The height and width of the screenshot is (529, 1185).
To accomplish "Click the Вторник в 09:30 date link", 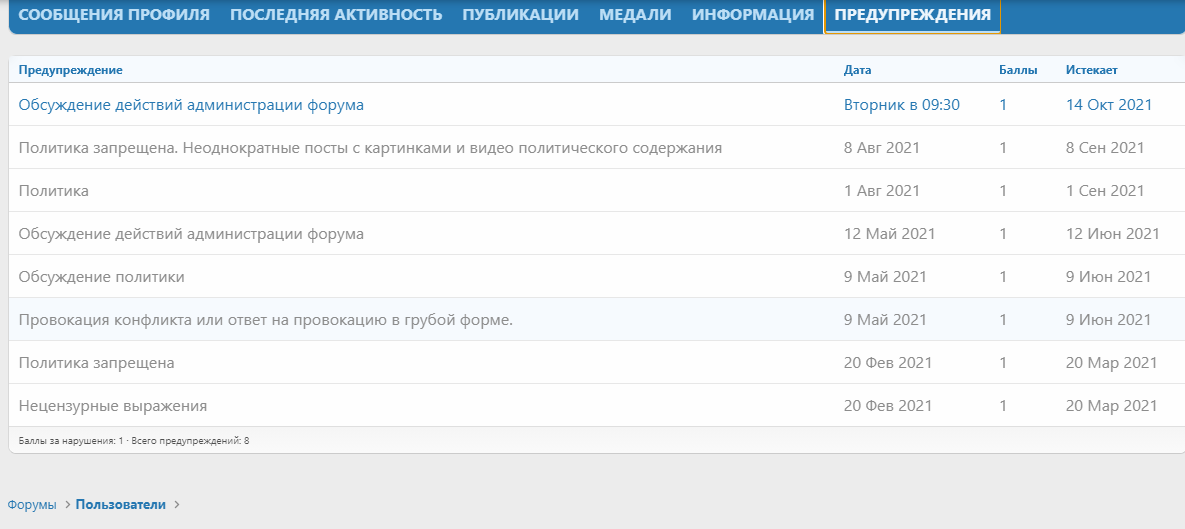I will pos(901,105).
